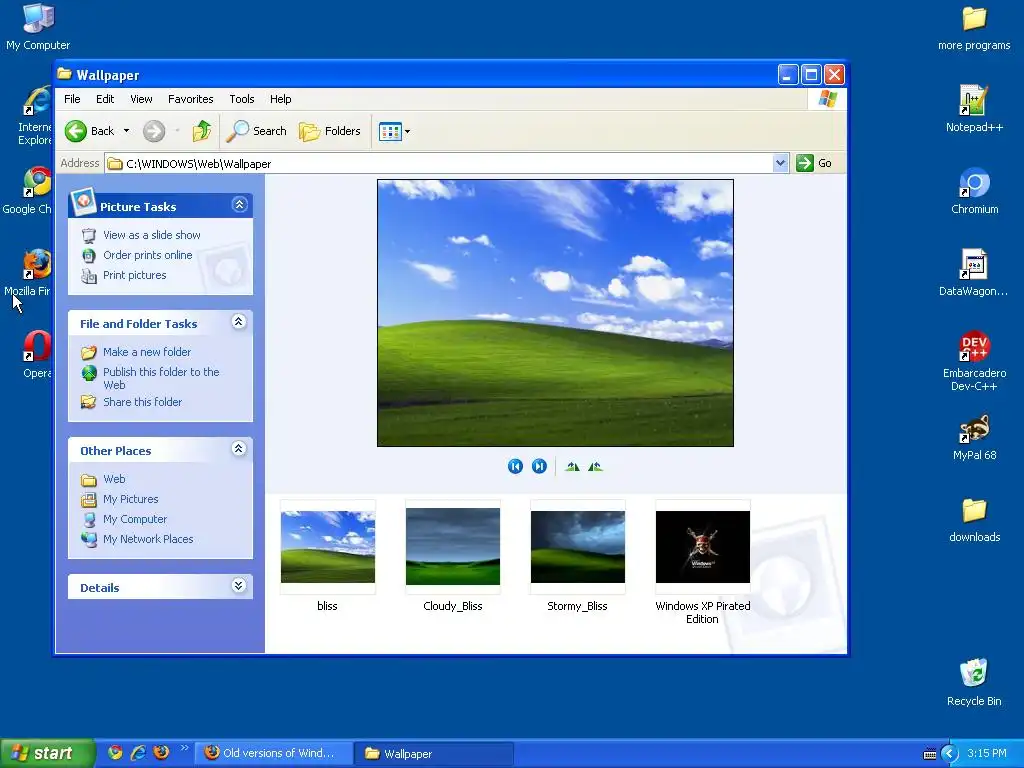This screenshot has width=1024, height=768.
Task: Open the View menu
Action: point(141,99)
